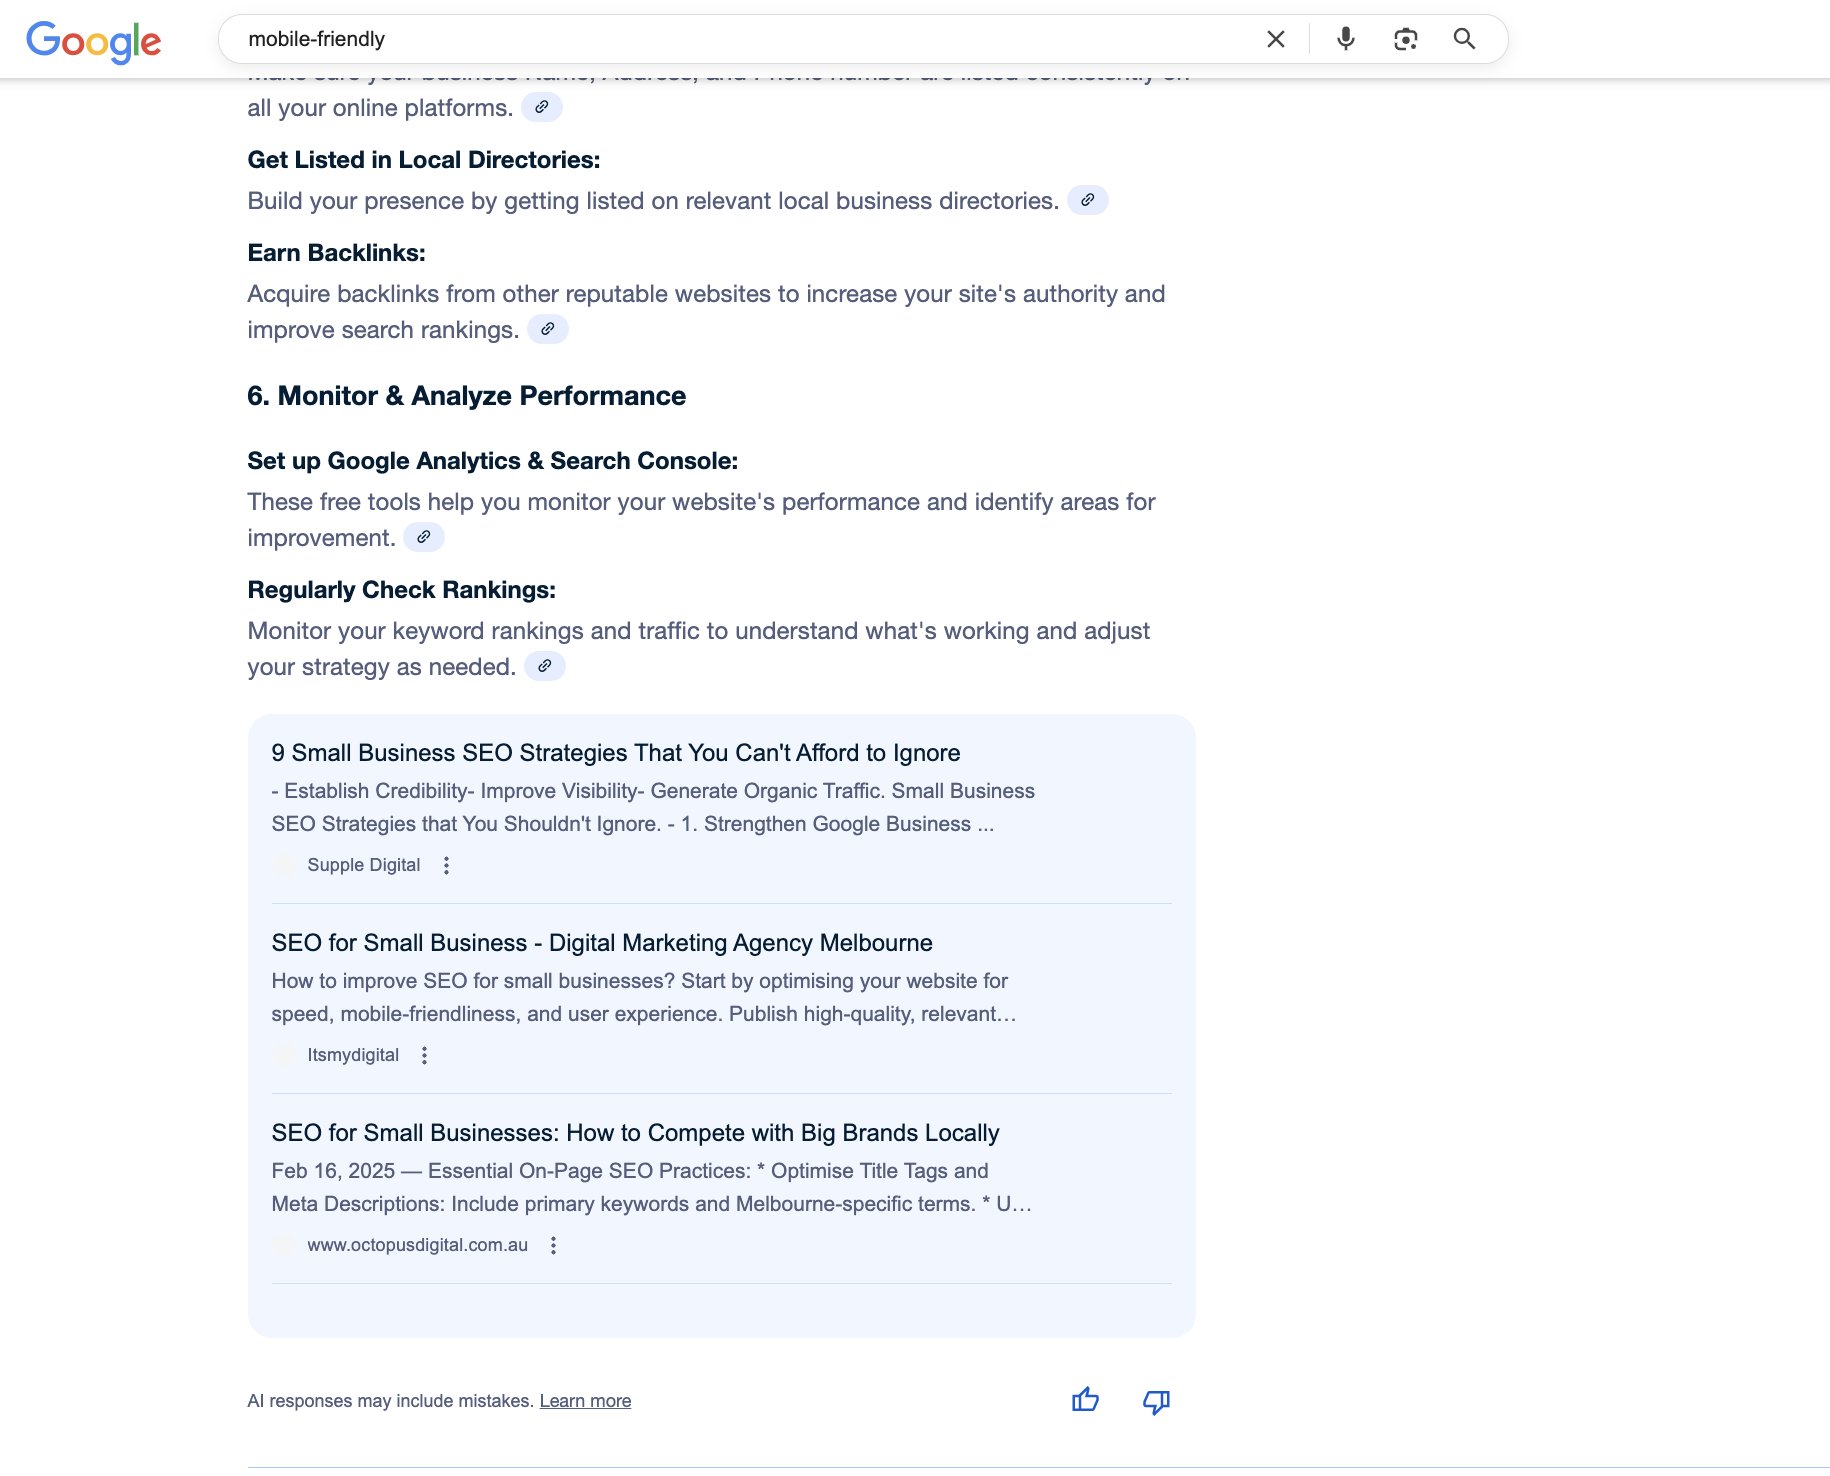Follow the 'Learn more' link
The image size is (1830, 1476).
586,1401
